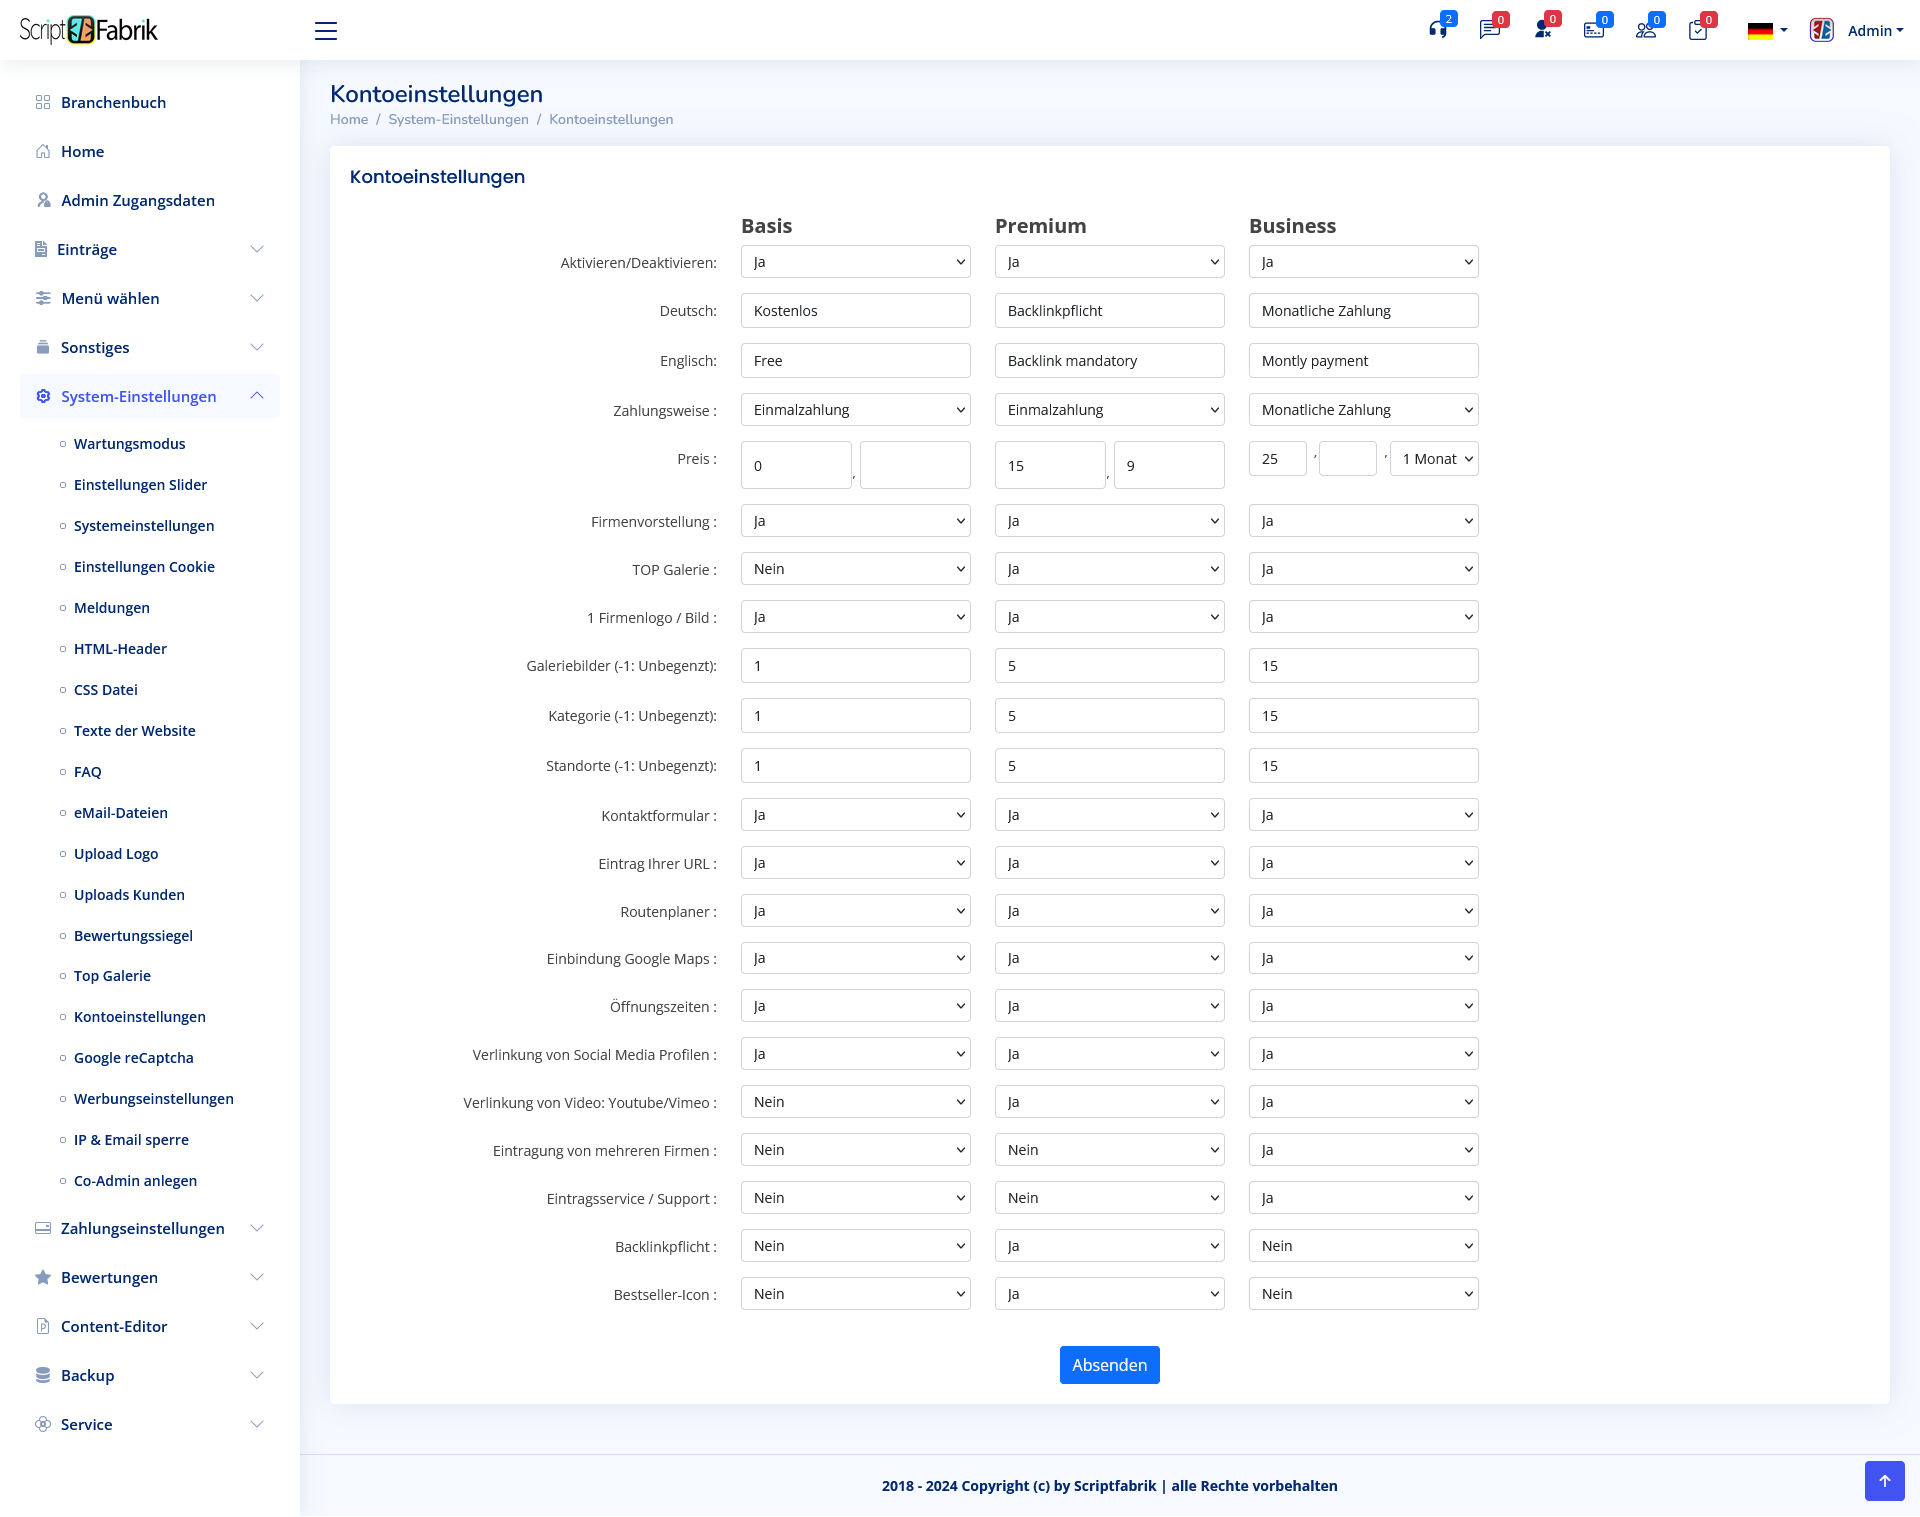Open Einstellungen Slider submenu item
Image resolution: width=1920 pixels, height=1517 pixels.
click(140, 485)
